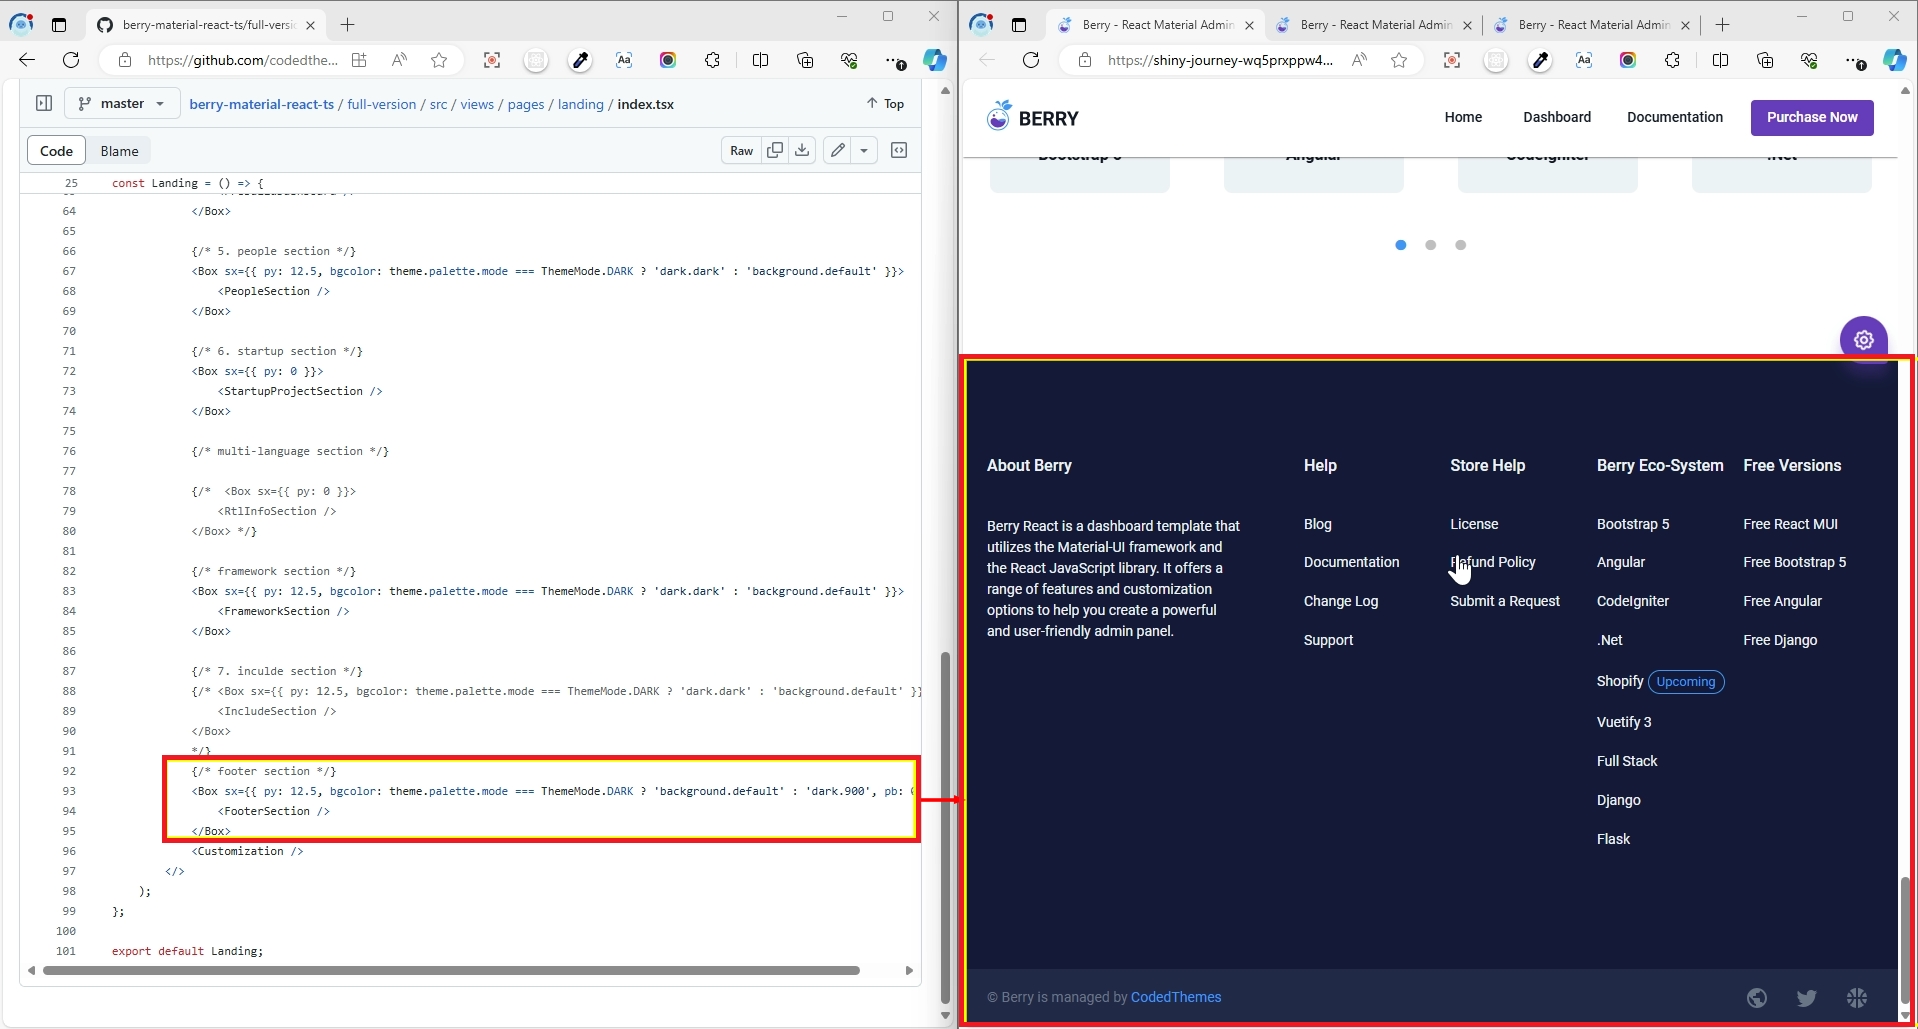
Task: Open the symbols panel icon
Action: coord(899,150)
